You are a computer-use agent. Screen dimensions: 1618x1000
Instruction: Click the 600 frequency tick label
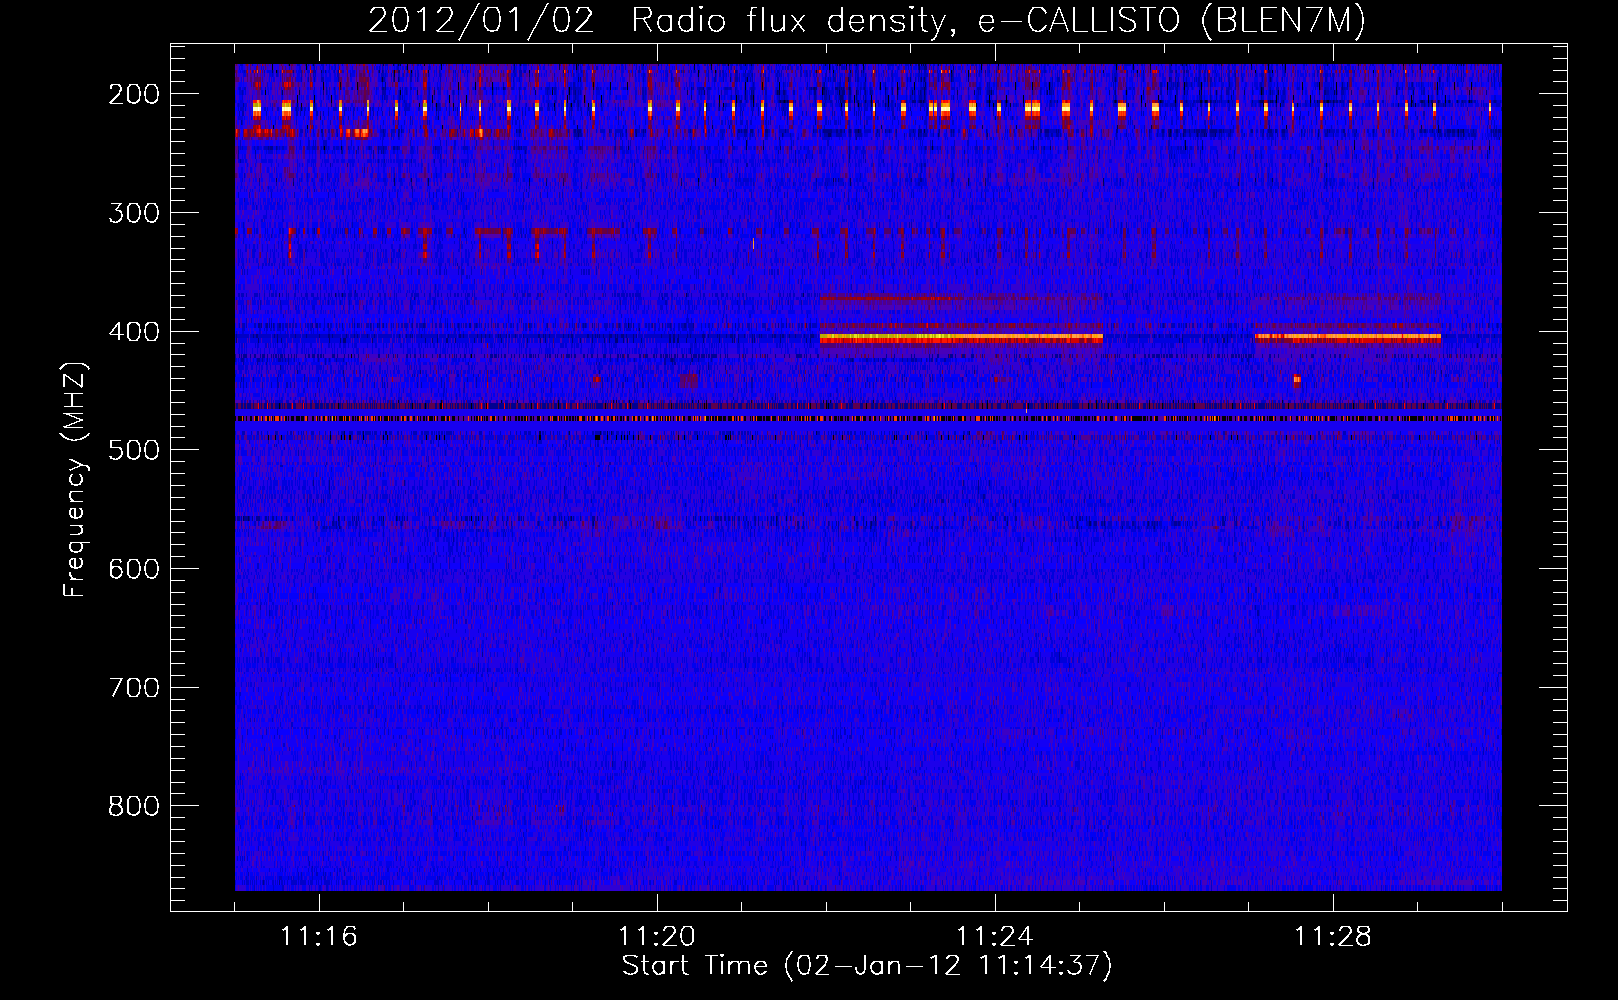click(134, 569)
